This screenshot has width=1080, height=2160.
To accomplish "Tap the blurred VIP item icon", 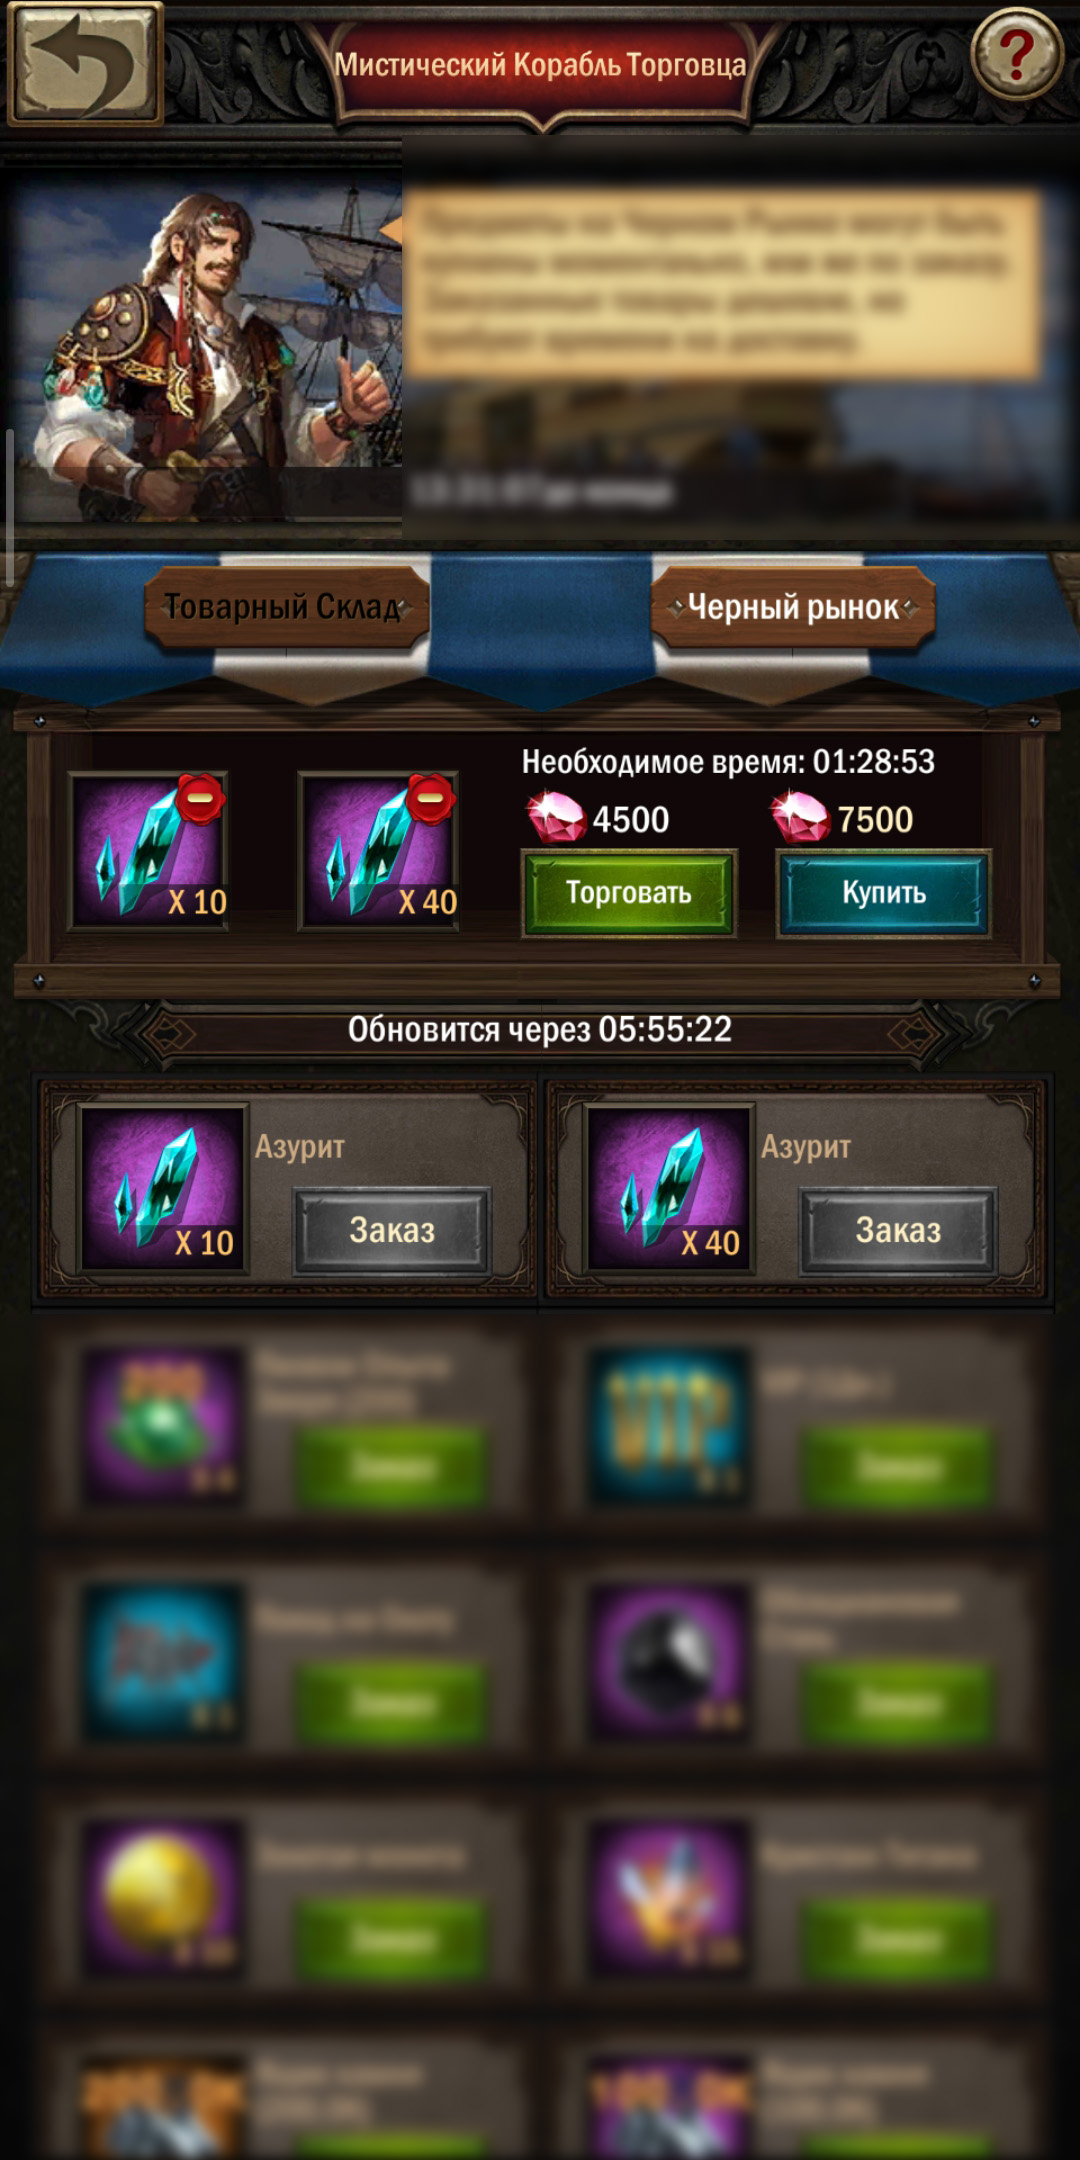I will [669, 1424].
